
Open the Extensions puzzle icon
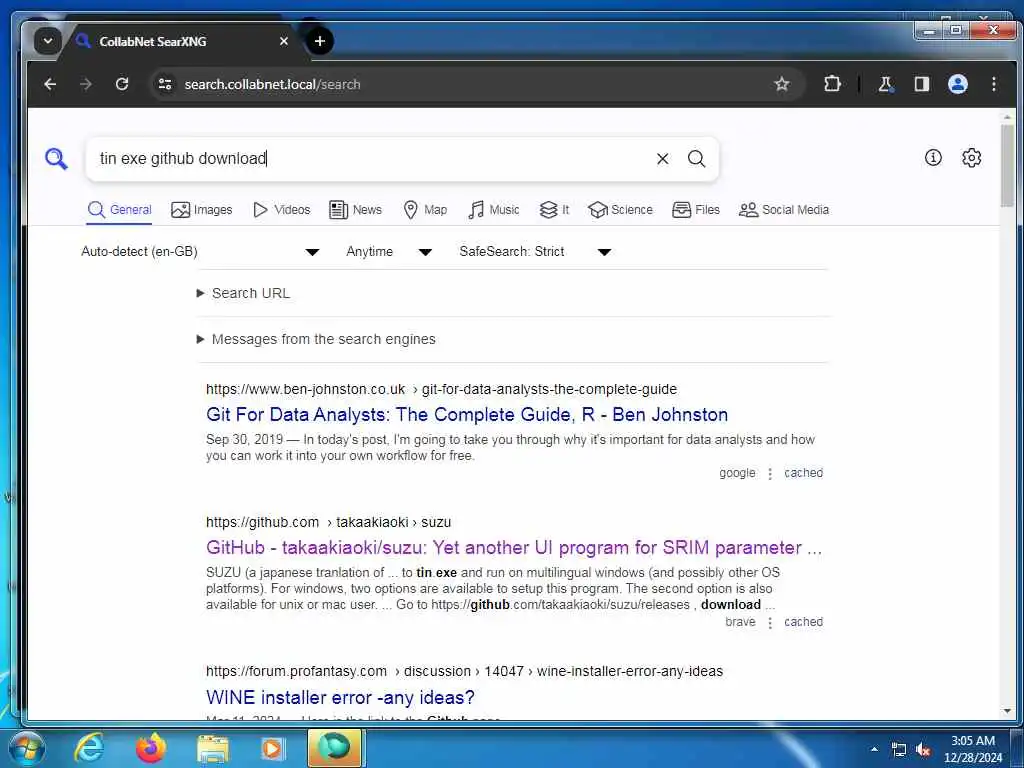pyautogui.click(x=832, y=84)
